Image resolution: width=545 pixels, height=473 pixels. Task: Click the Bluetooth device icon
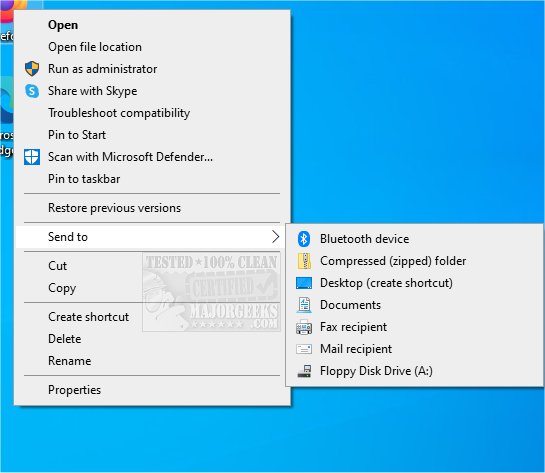(x=304, y=239)
